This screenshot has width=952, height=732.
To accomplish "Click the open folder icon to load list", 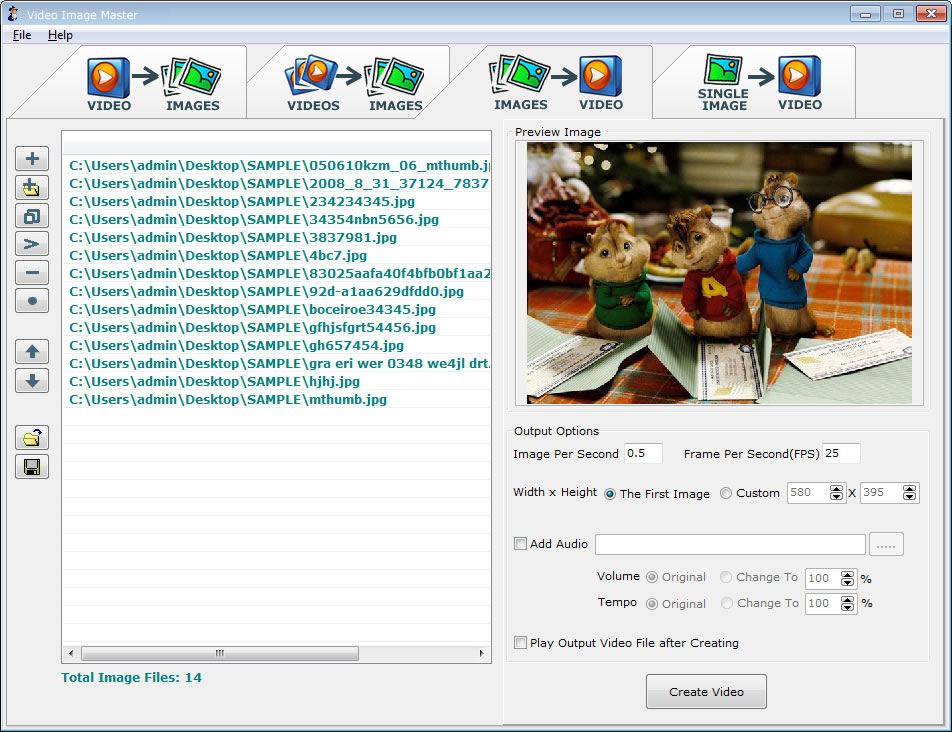I will 32,438.
